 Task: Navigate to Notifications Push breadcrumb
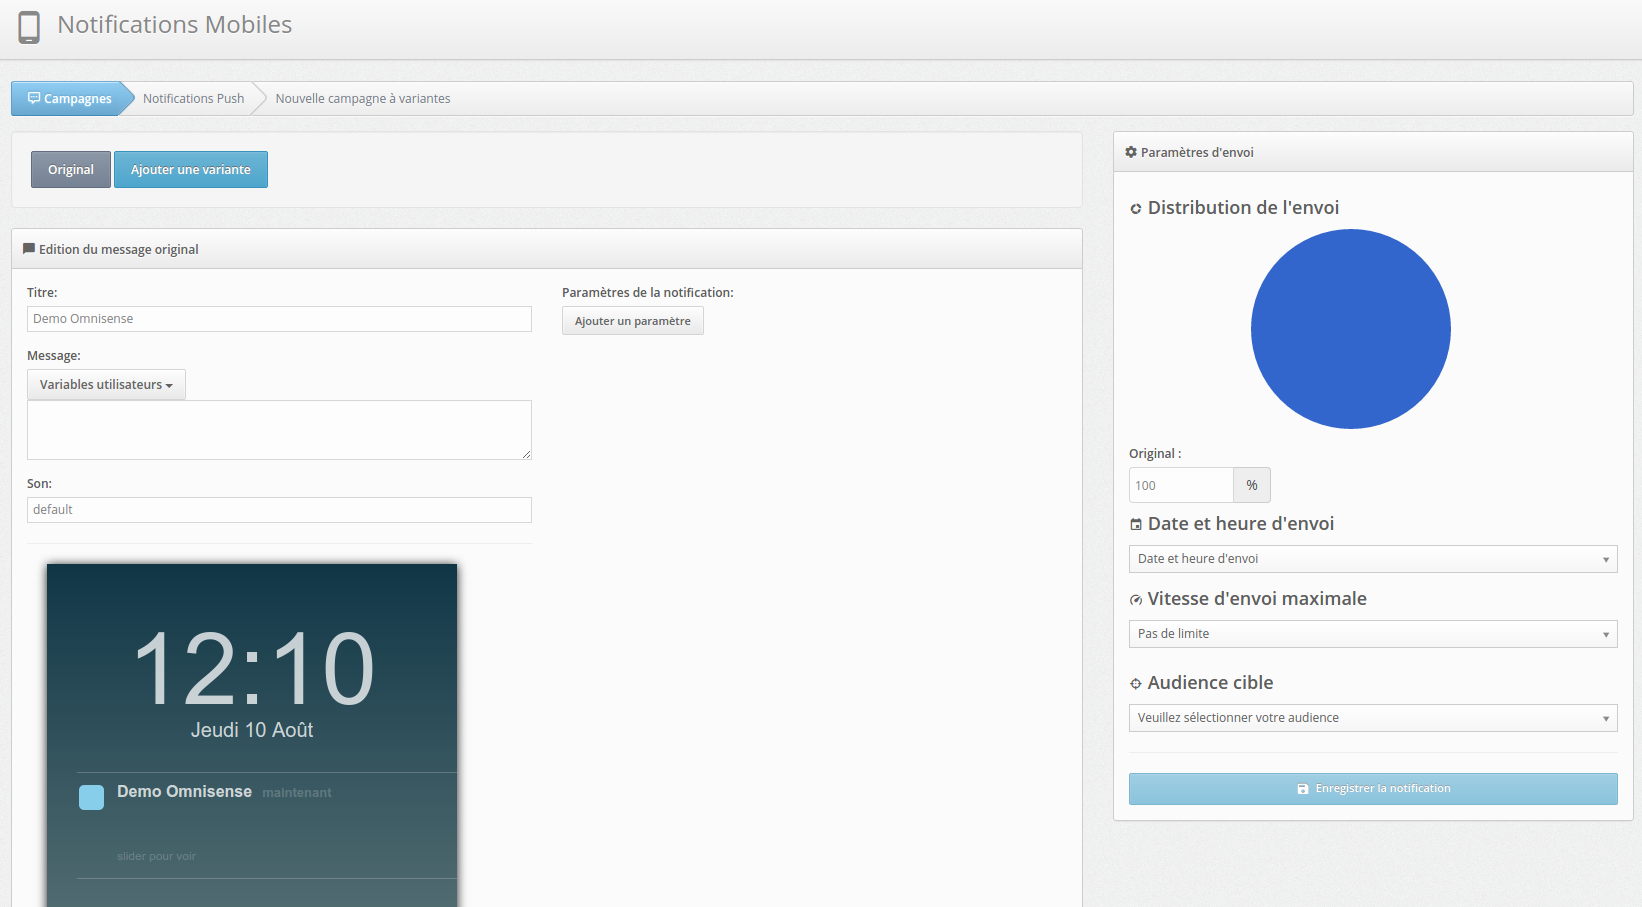[x=193, y=99]
